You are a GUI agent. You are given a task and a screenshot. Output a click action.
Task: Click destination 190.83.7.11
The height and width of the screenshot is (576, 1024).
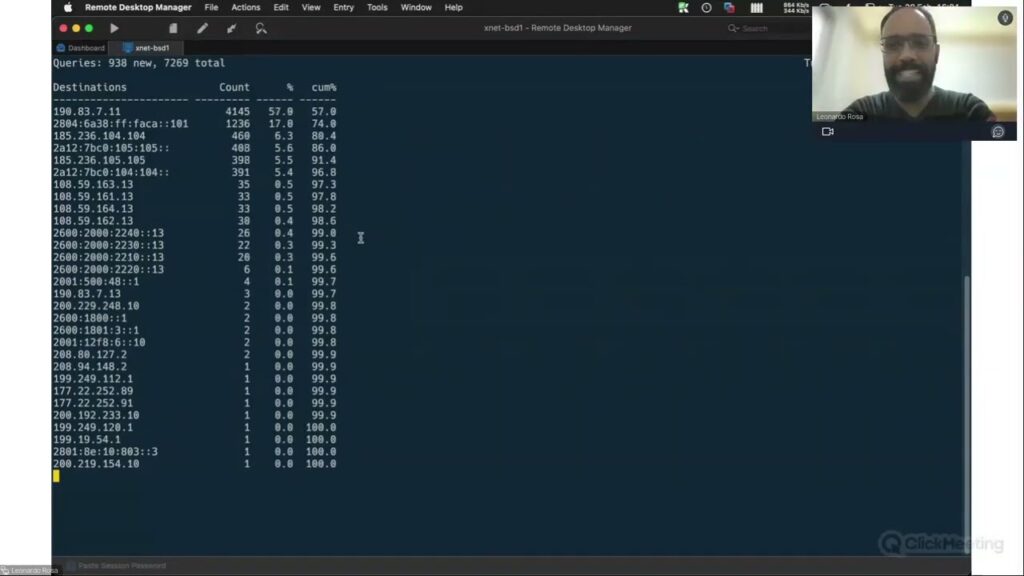pos(87,112)
